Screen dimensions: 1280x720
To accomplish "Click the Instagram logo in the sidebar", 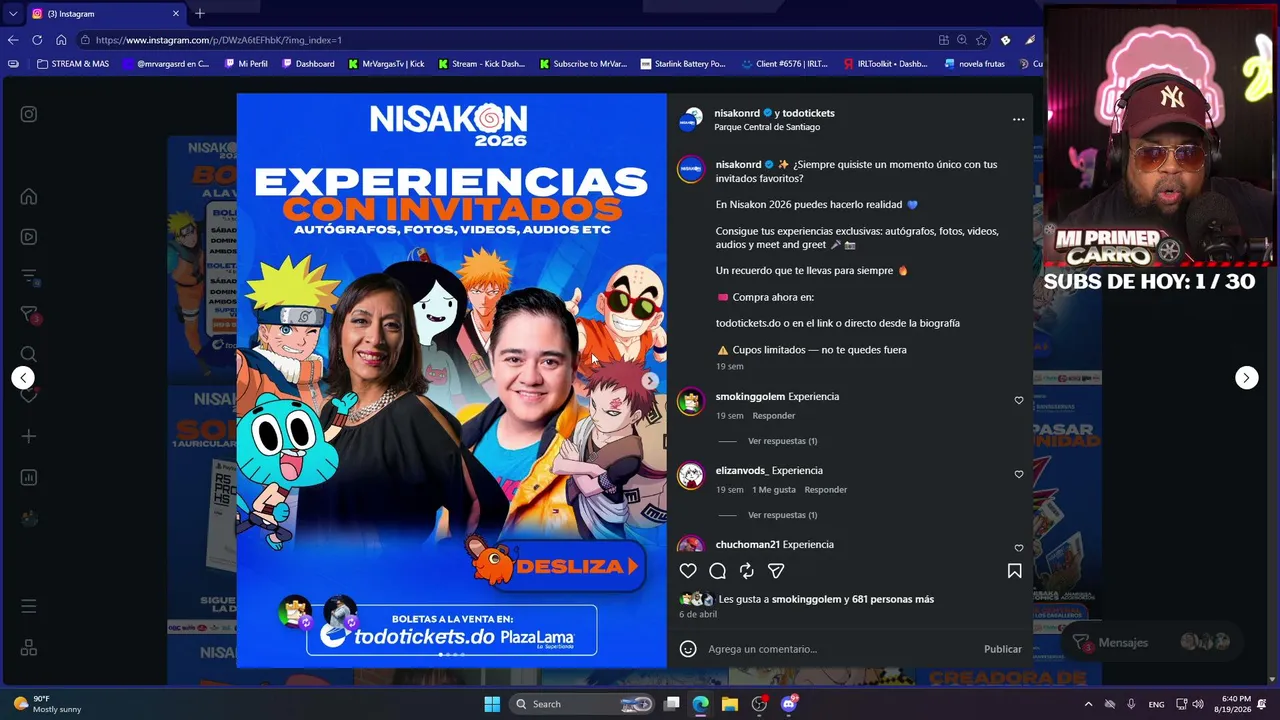I will point(29,114).
